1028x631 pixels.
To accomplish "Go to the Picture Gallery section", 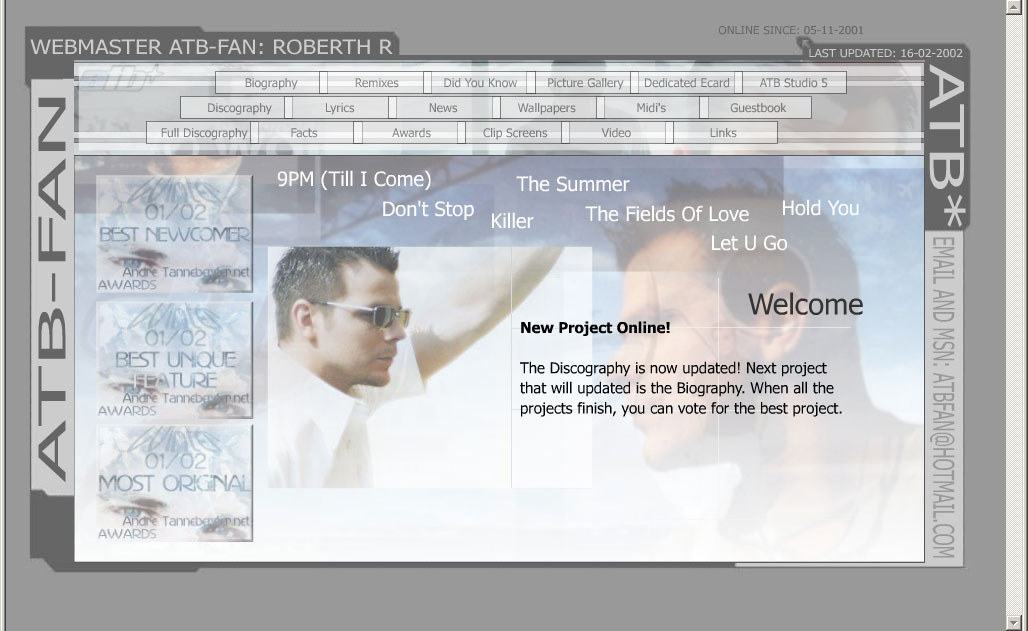I will 585,83.
